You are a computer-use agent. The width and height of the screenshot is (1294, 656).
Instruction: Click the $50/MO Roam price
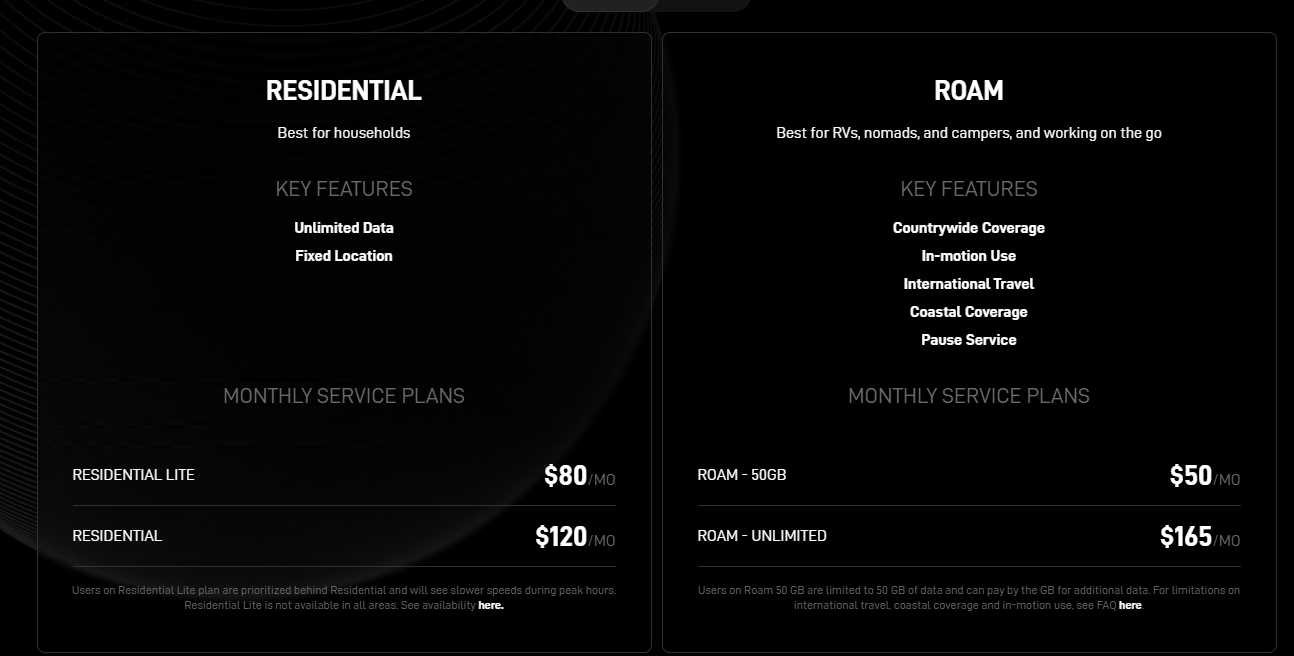pyautogui.click(x=1205, y=476)
